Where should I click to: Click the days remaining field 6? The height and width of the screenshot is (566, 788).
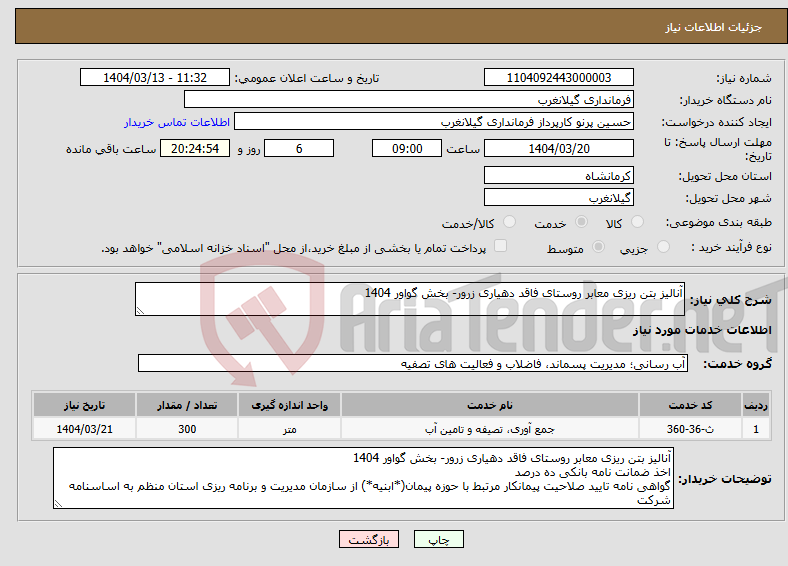click(299, 148)
